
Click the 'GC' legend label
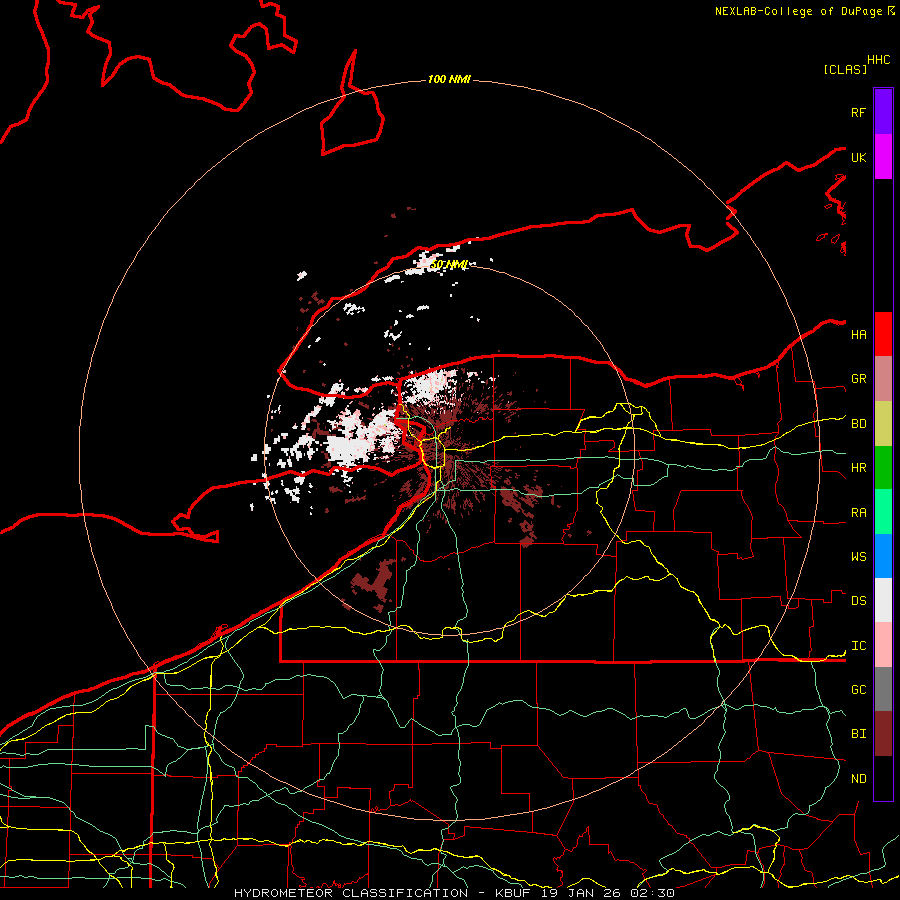coord(858,690)
